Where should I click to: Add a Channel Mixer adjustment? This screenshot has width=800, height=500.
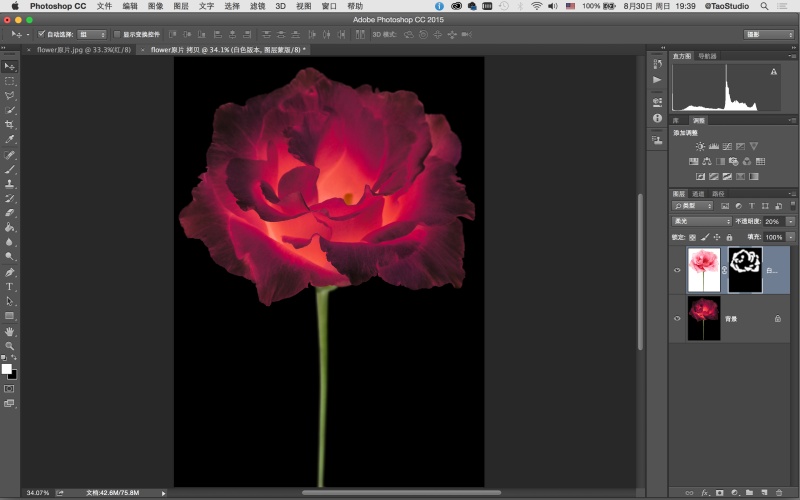pos(747,161)
